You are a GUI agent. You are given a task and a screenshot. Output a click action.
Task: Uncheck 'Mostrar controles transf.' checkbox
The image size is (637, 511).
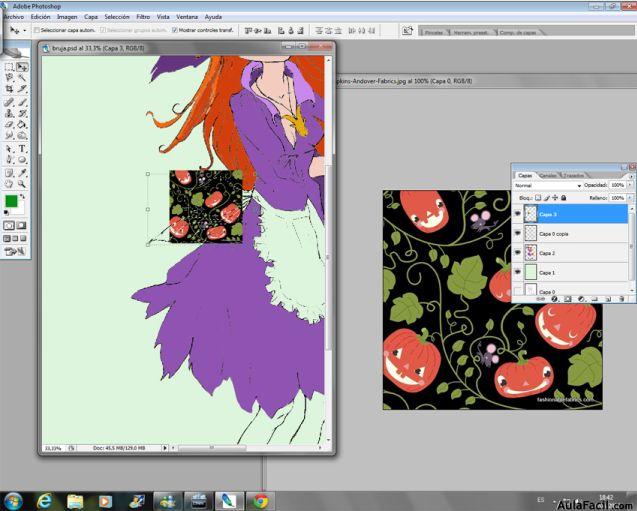pyautogui.click(x=175, y=30)
